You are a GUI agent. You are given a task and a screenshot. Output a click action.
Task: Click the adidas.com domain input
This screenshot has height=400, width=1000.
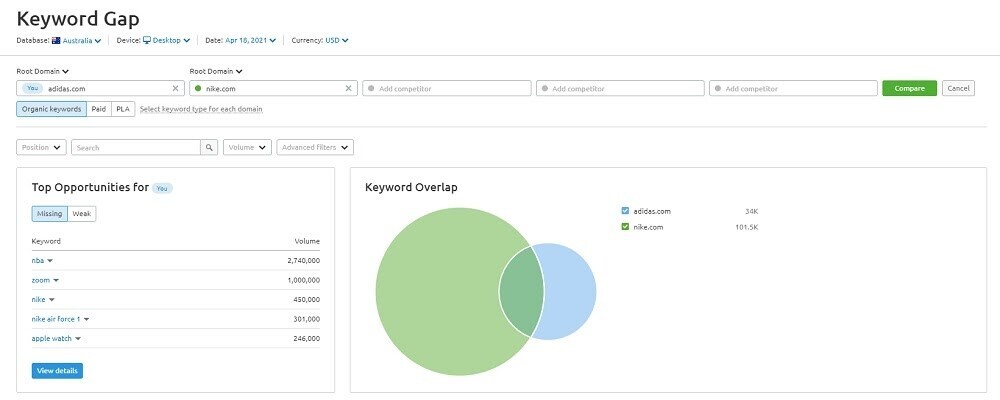click(x=100, y=88)
